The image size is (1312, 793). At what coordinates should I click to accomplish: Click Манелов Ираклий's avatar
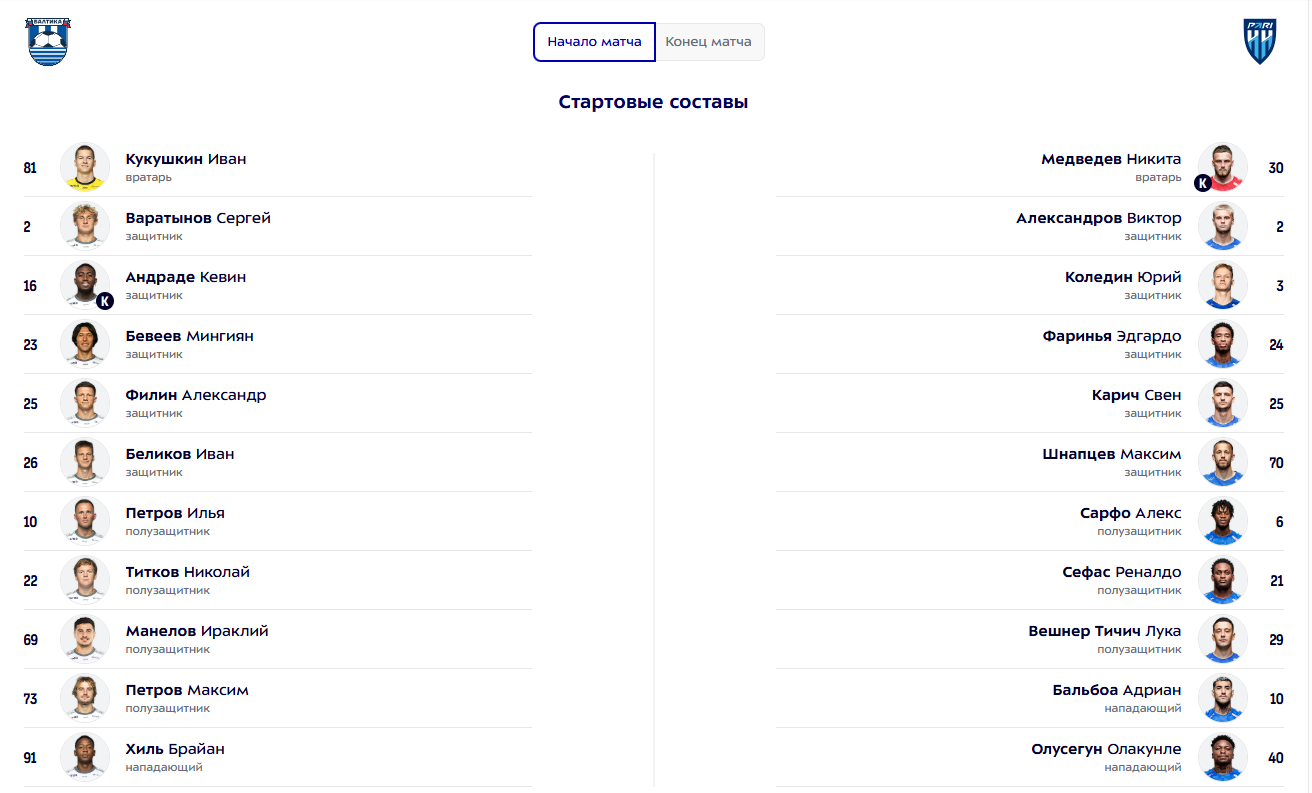click(x=85, y=639)
